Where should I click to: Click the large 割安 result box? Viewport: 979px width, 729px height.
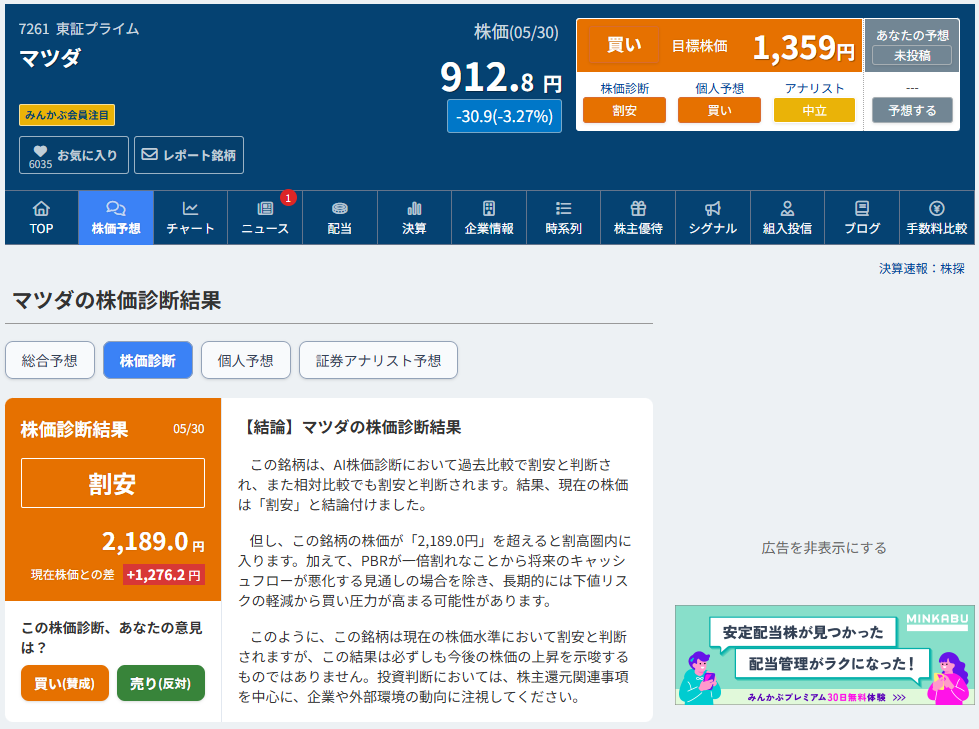[113, 483]
